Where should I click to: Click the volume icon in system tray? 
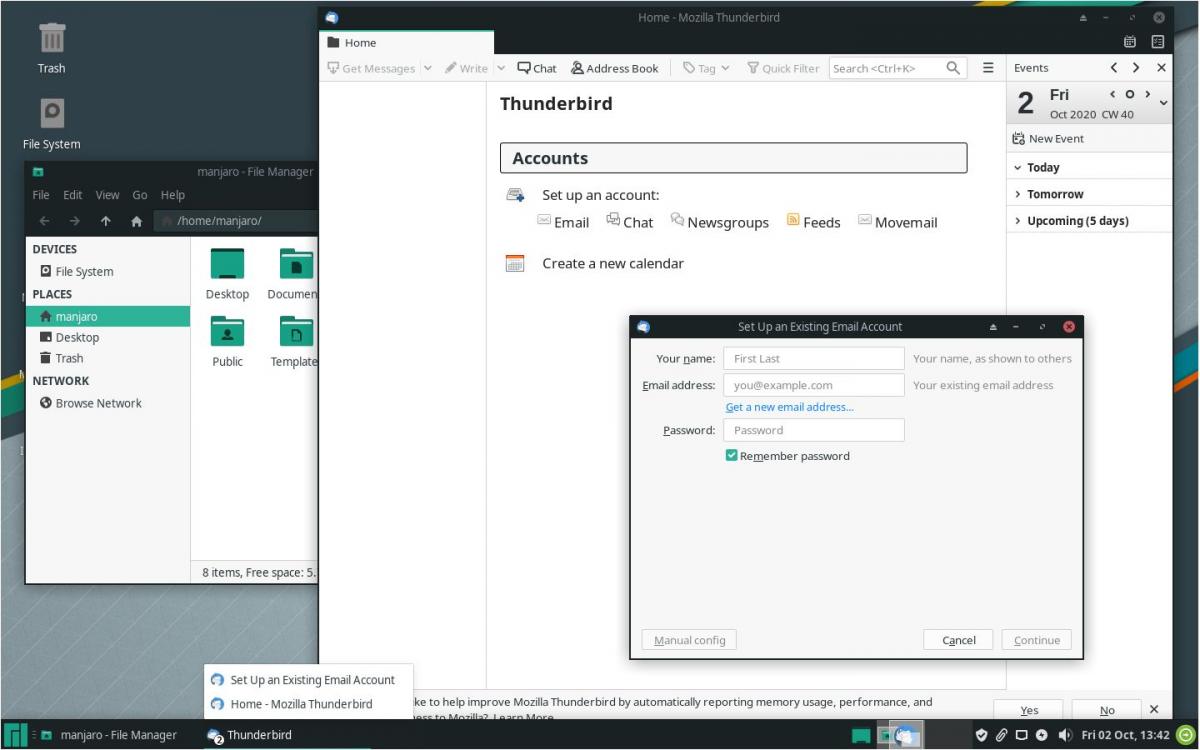(x=1064, y=735)
